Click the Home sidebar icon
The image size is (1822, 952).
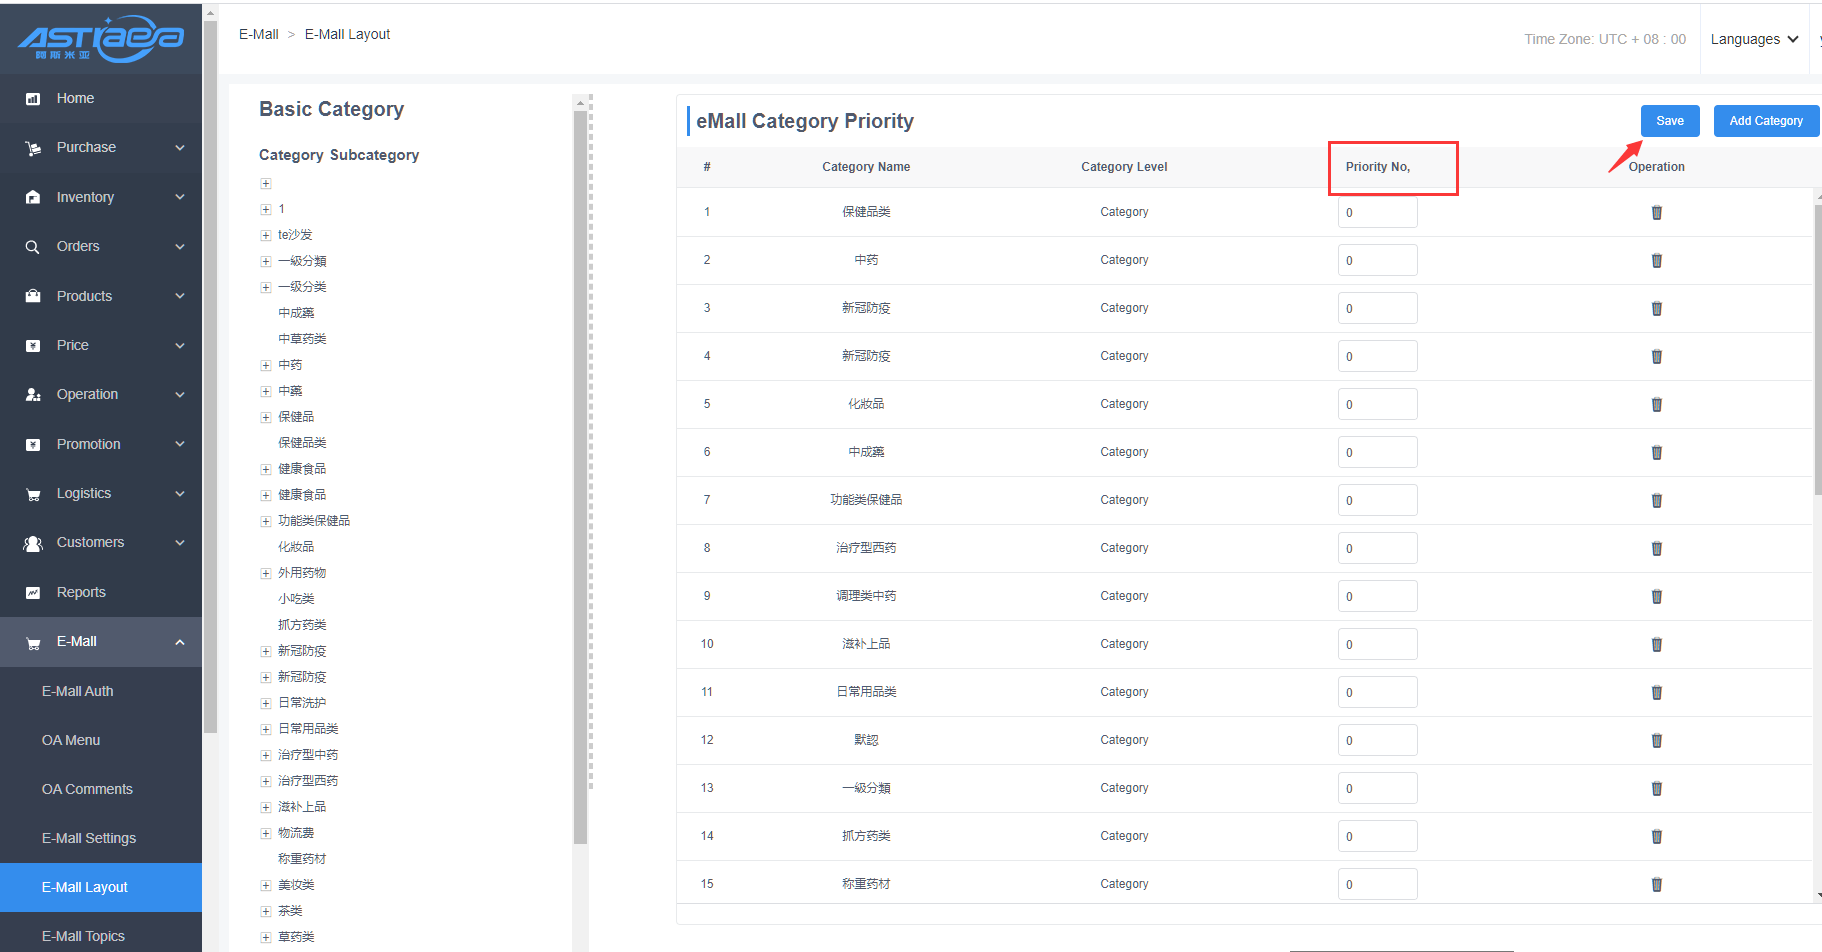33,99
